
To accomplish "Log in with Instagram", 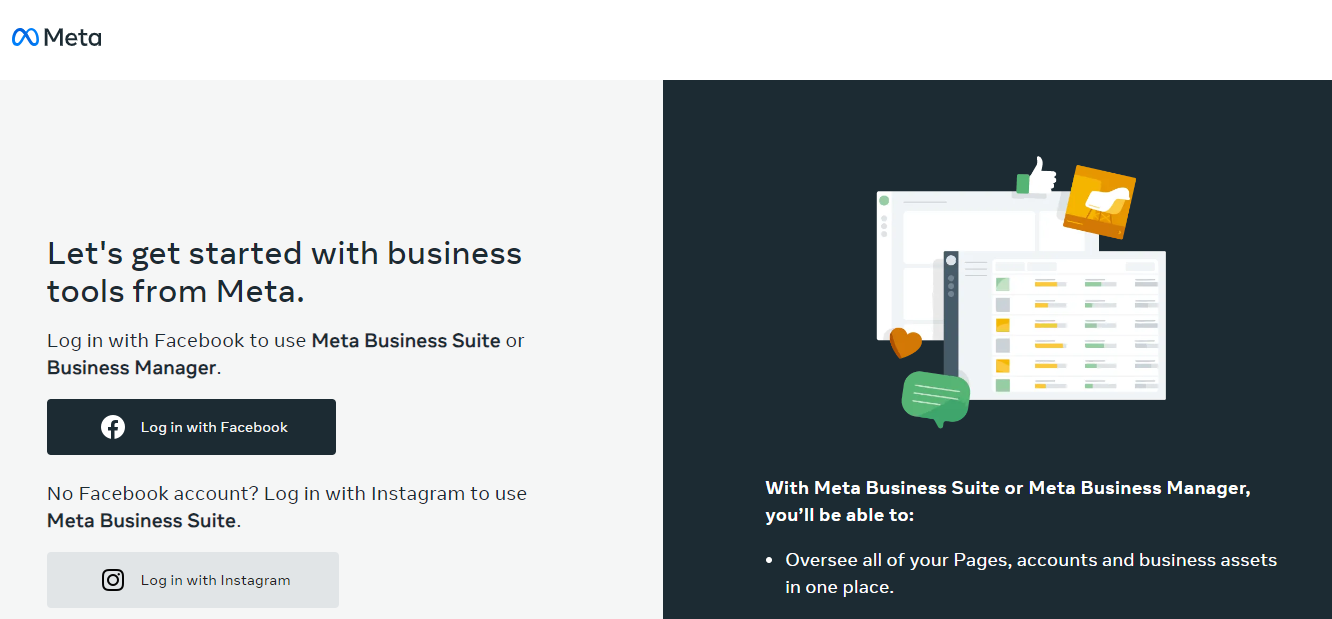I will [192, 579].
